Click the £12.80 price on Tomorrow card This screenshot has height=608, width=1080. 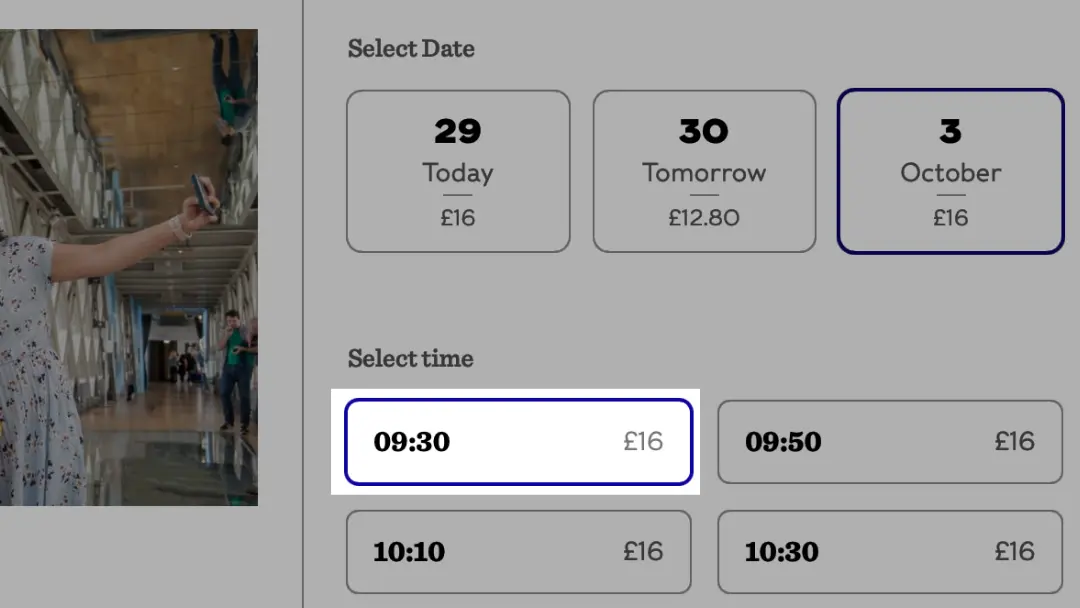click(x=704, y=217)
